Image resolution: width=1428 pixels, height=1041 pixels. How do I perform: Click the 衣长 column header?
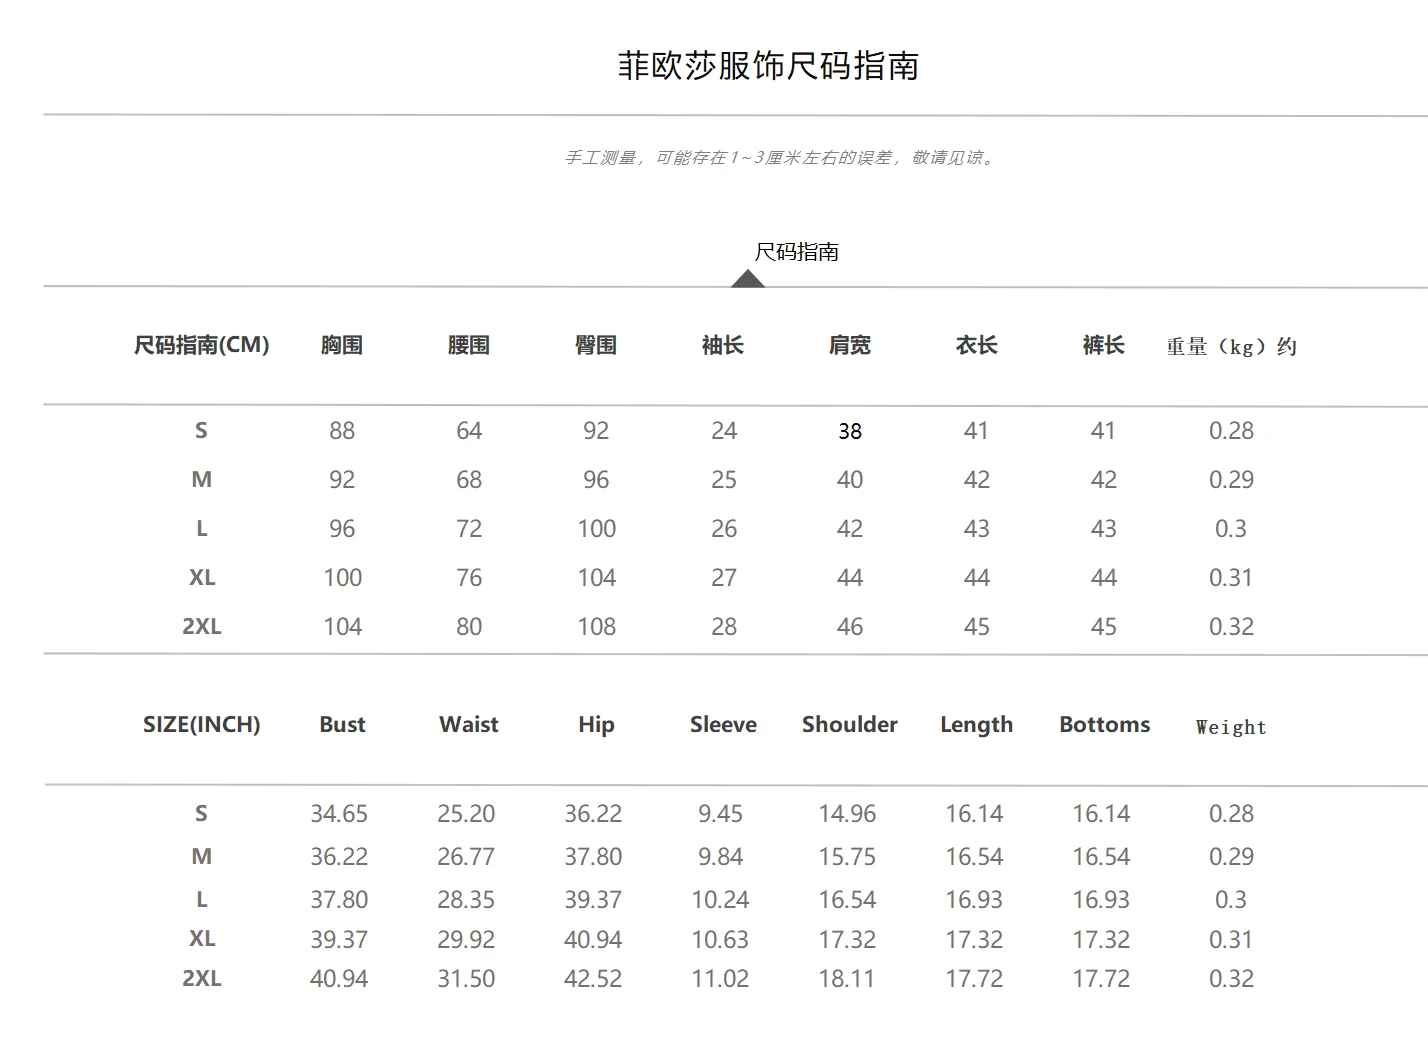point(977,345)
